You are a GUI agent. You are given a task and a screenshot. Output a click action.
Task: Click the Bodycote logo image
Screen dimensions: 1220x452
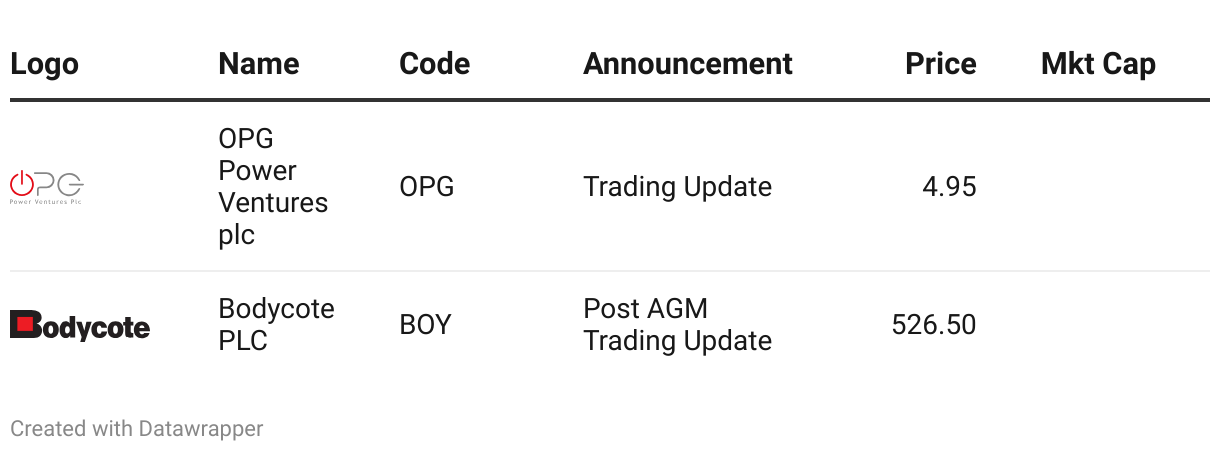[80, 325]
